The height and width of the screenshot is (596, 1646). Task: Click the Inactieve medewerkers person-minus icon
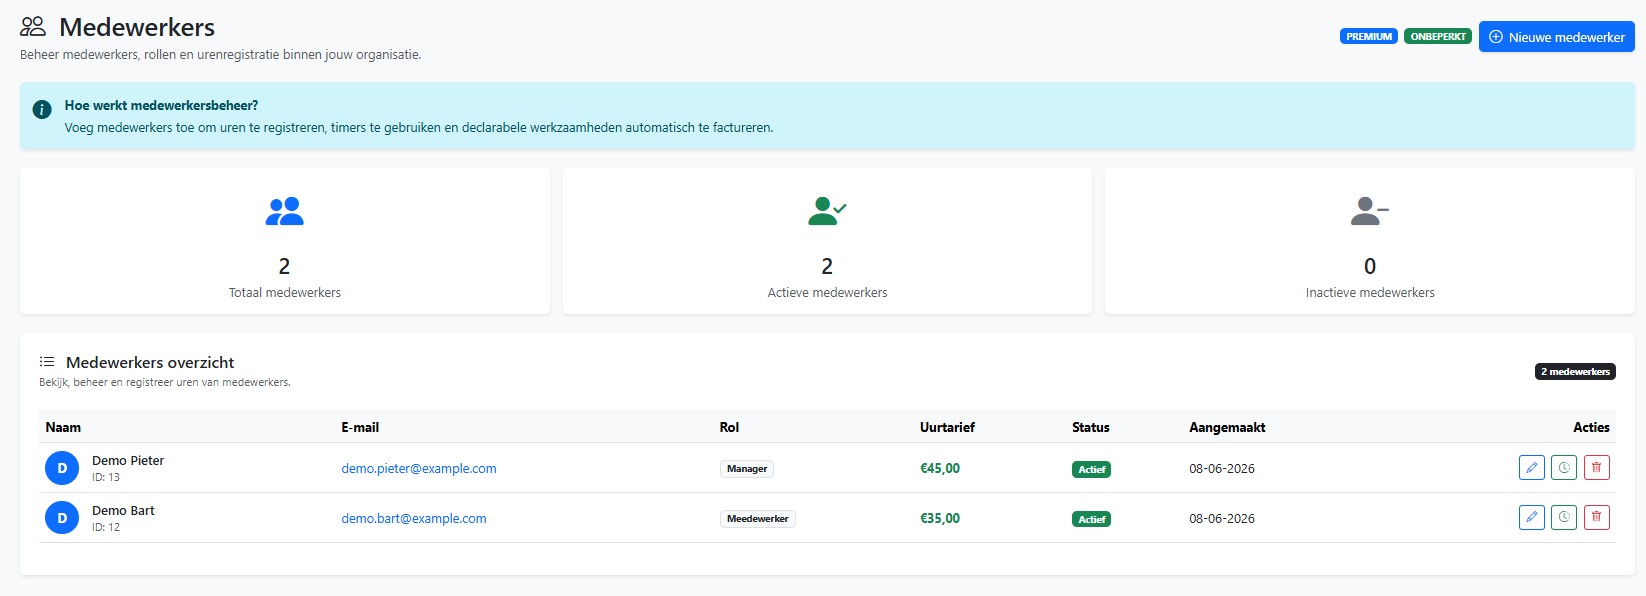point(1370,211)
